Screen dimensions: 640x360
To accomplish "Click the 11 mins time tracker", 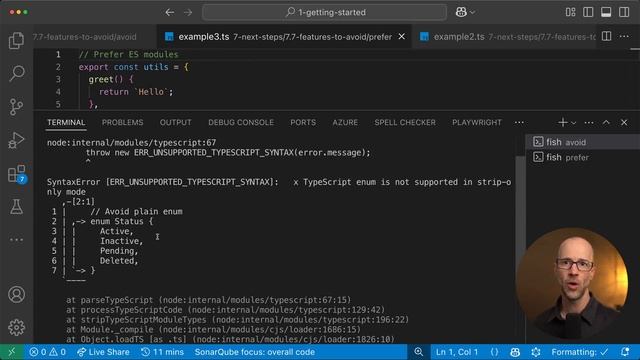I will pos(162,352).
